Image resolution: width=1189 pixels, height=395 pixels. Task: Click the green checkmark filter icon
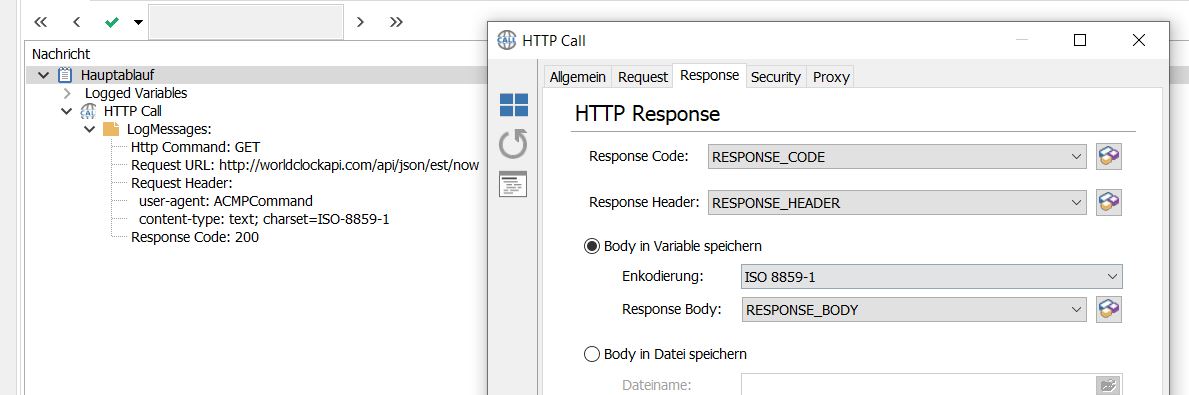(x=112, y=22)
